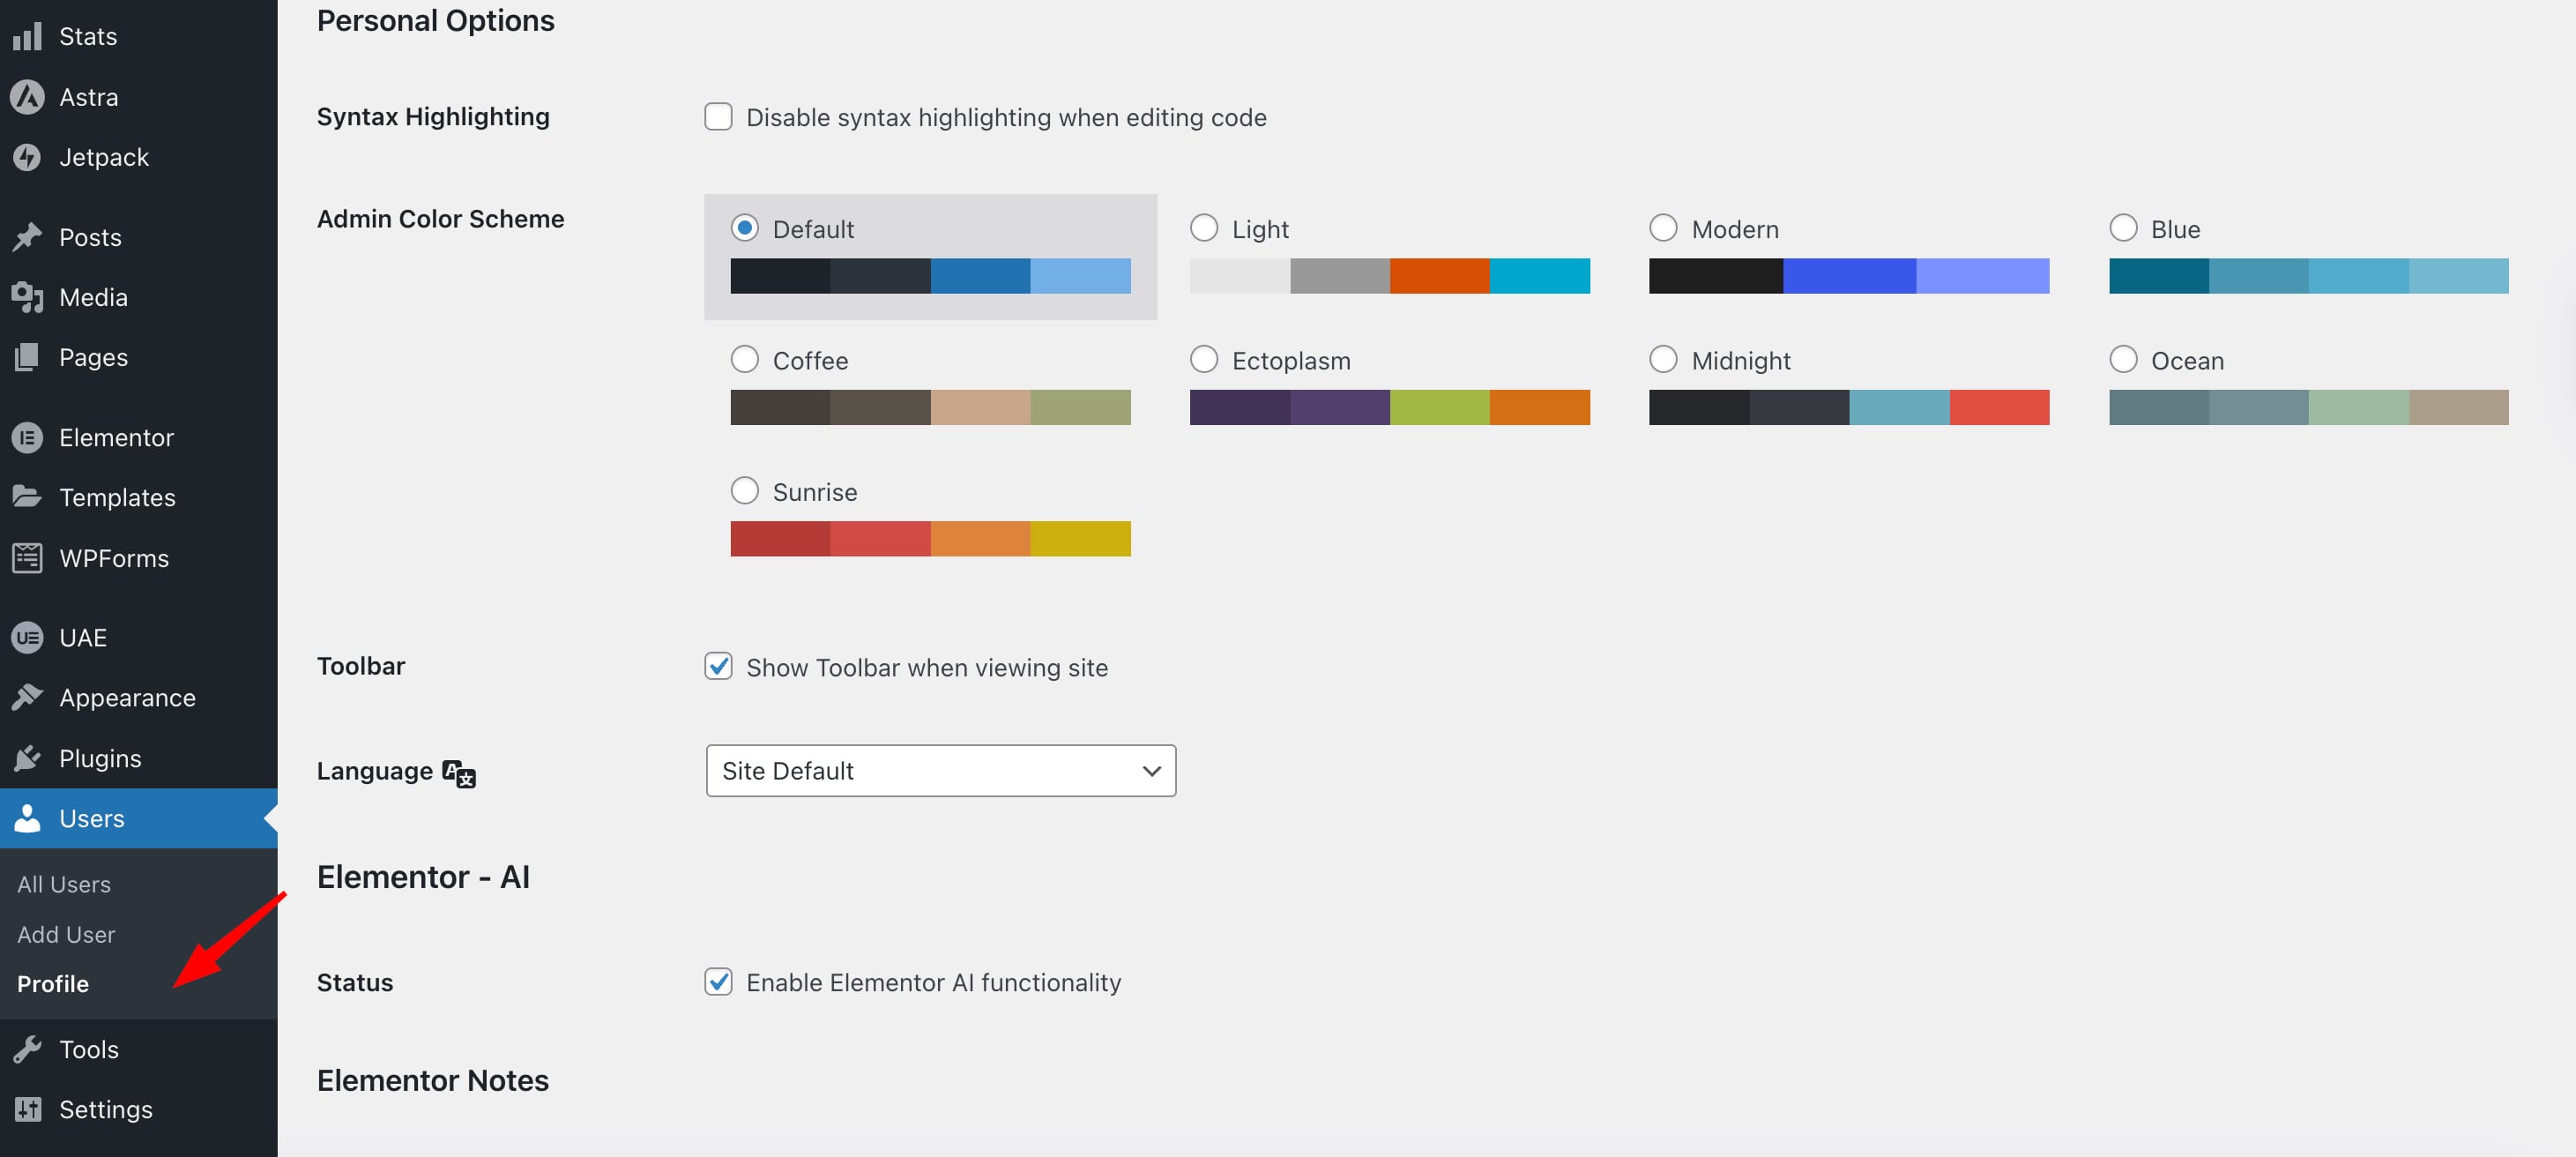Open the Language dropdown set to Site Default
The width and height of the screenshot is (2576, 1157).
[x=939, y=770]
